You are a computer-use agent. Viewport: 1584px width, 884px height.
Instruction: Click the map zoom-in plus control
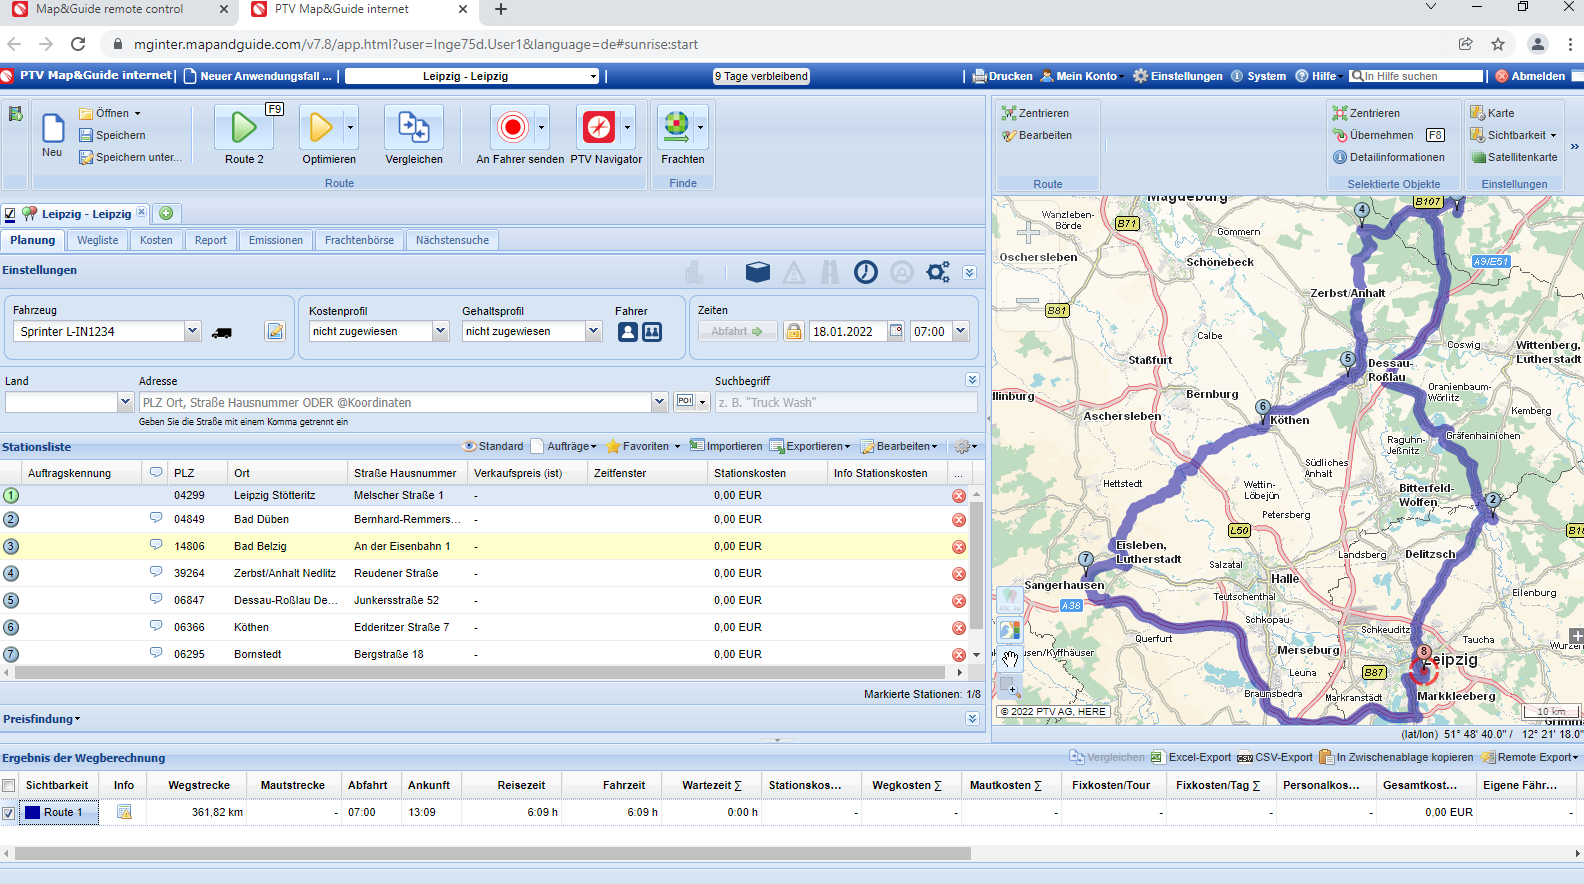pos(1028,233)
